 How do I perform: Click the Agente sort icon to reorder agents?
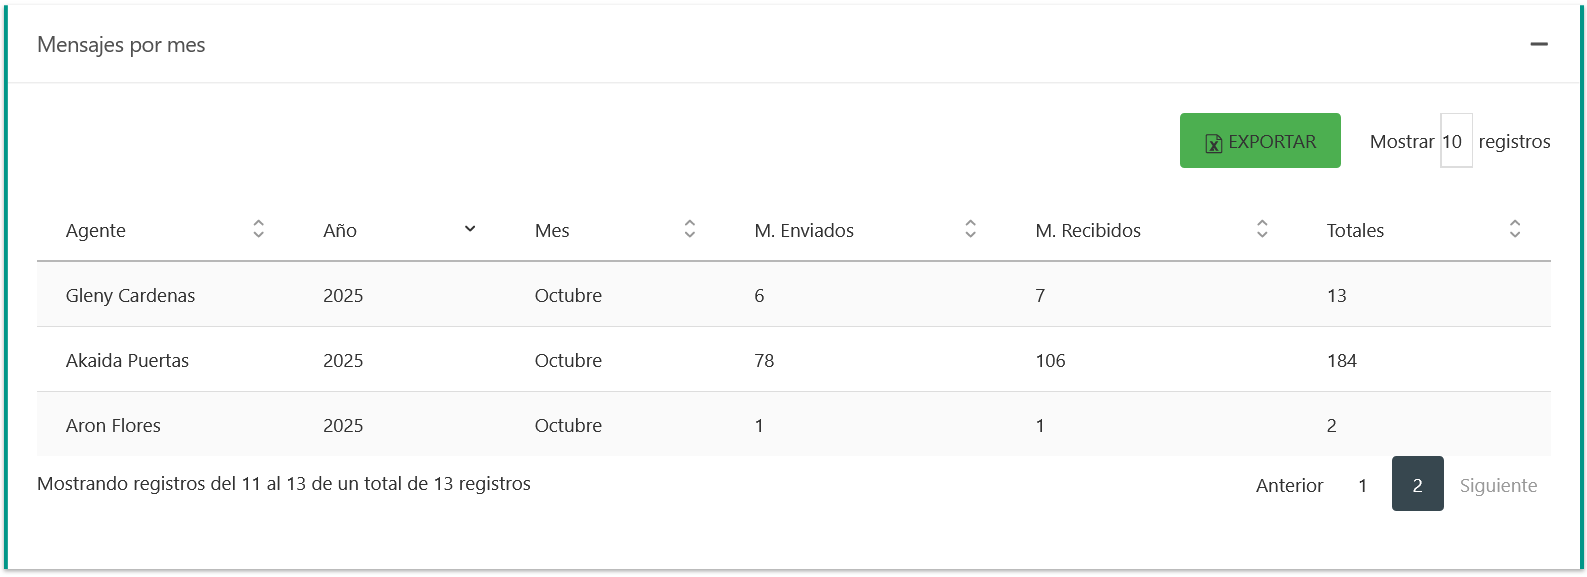click(258, 229)
